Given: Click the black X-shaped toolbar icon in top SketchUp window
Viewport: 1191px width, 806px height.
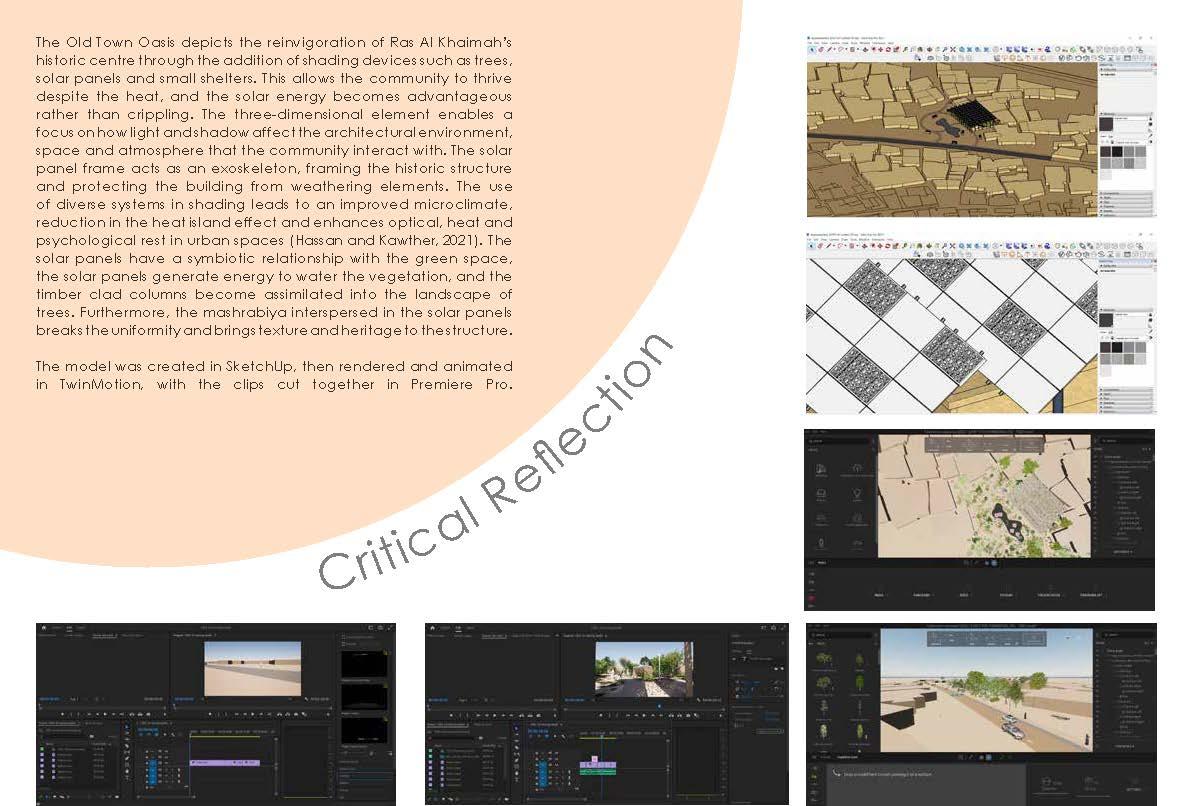Looking at the screenshot, I should pyautogui.click(x=952, y=49).
